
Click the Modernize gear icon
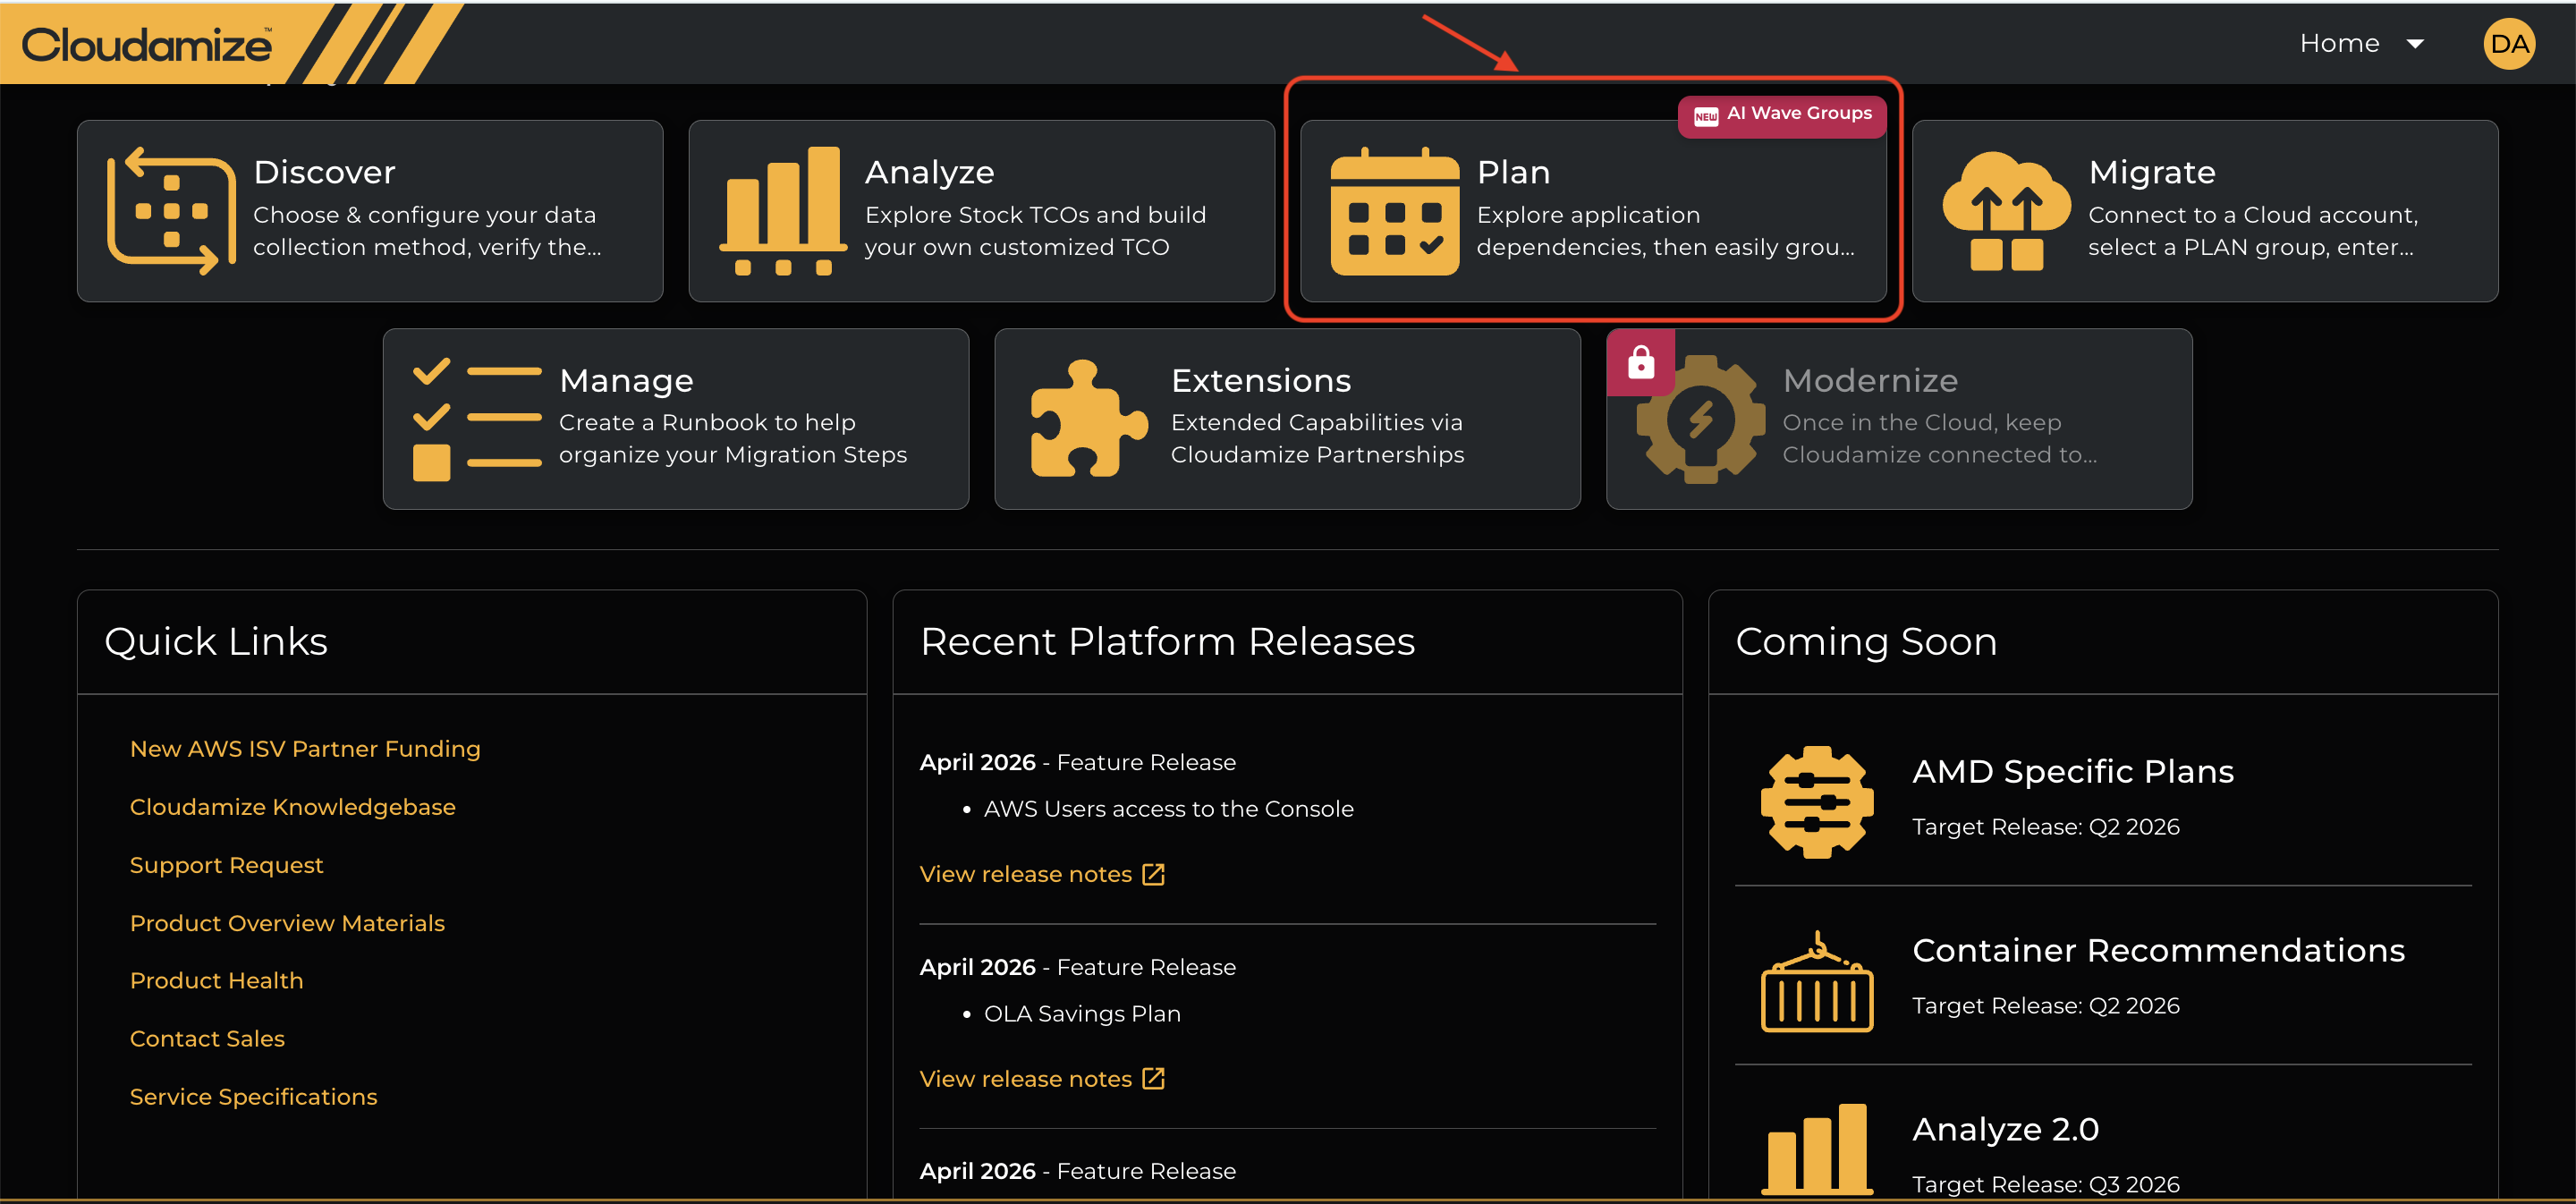(x=1701, y=419)
